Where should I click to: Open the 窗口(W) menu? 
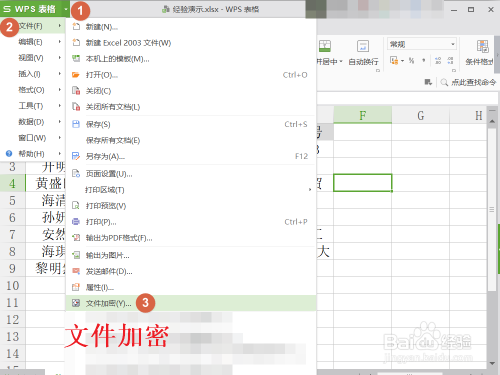click(x=33, y=138)
